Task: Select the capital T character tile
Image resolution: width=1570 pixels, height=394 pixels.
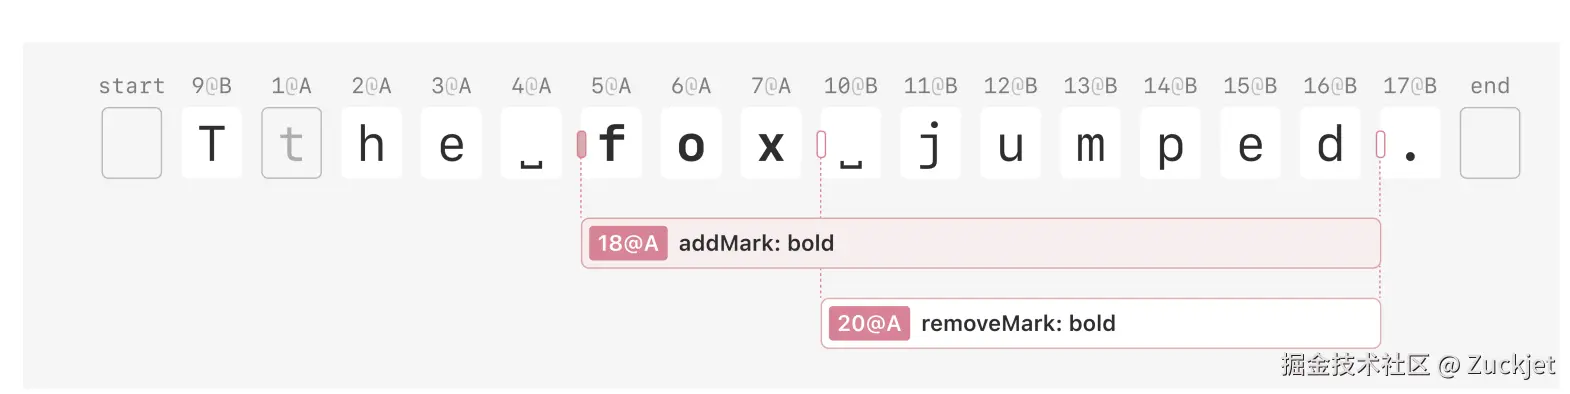Action: (211, 143)
